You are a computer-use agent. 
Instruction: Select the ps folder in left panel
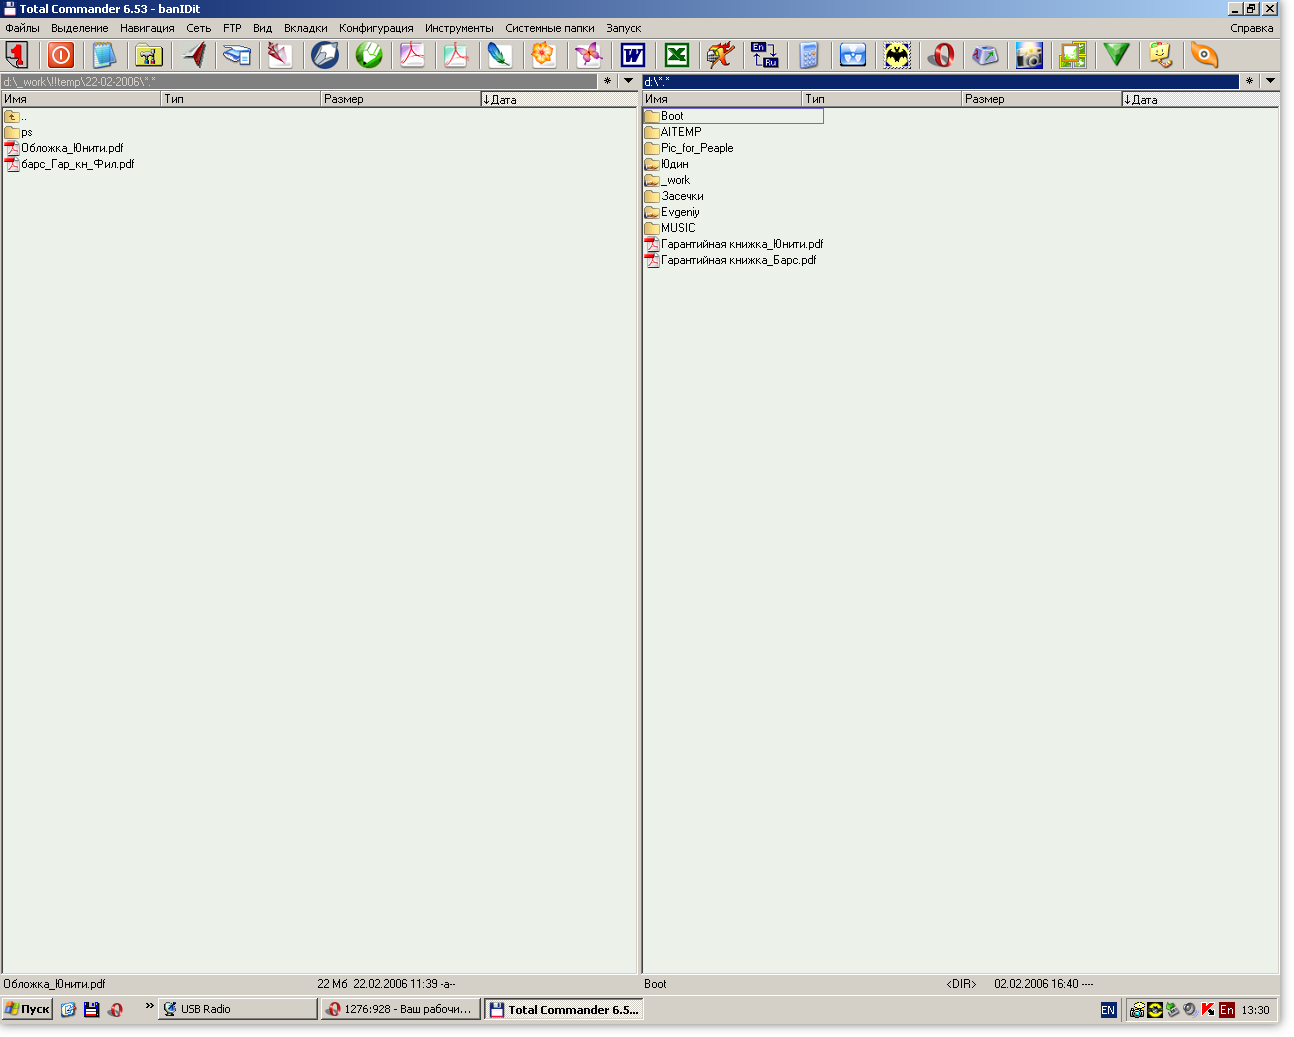(x=19, y=132)
